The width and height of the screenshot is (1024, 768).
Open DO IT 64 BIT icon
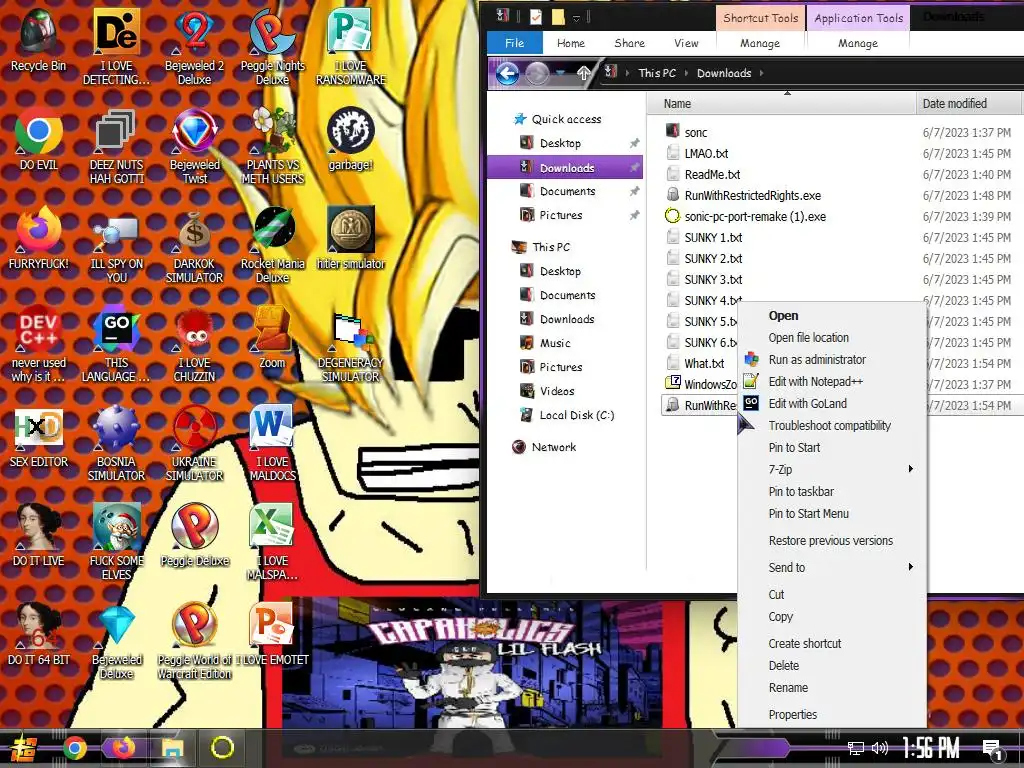[39, 633]
